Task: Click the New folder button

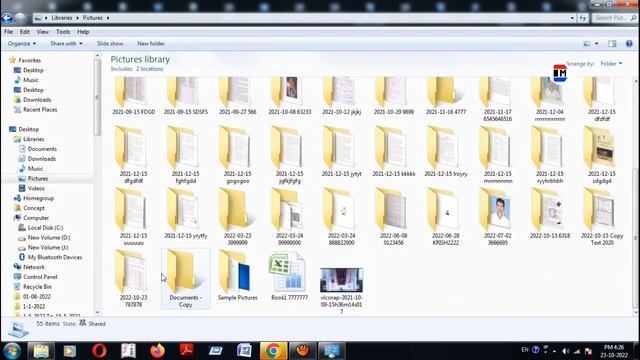Action: [151, 43]
